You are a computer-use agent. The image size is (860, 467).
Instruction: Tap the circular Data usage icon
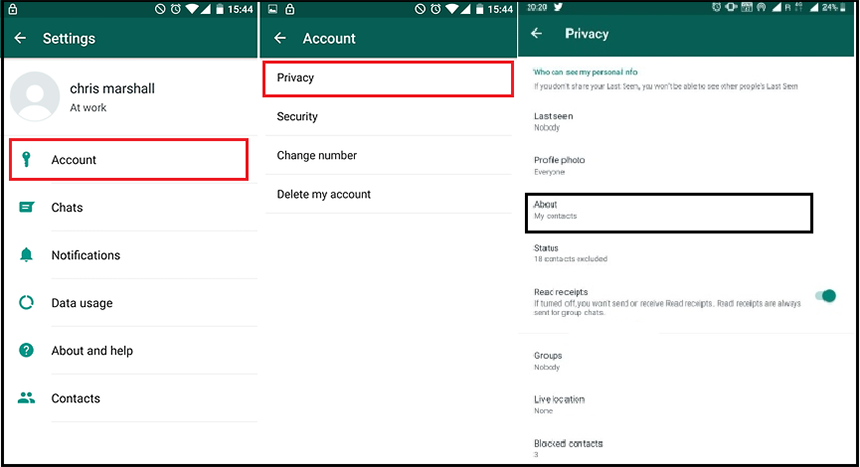(x=26, y=302)
